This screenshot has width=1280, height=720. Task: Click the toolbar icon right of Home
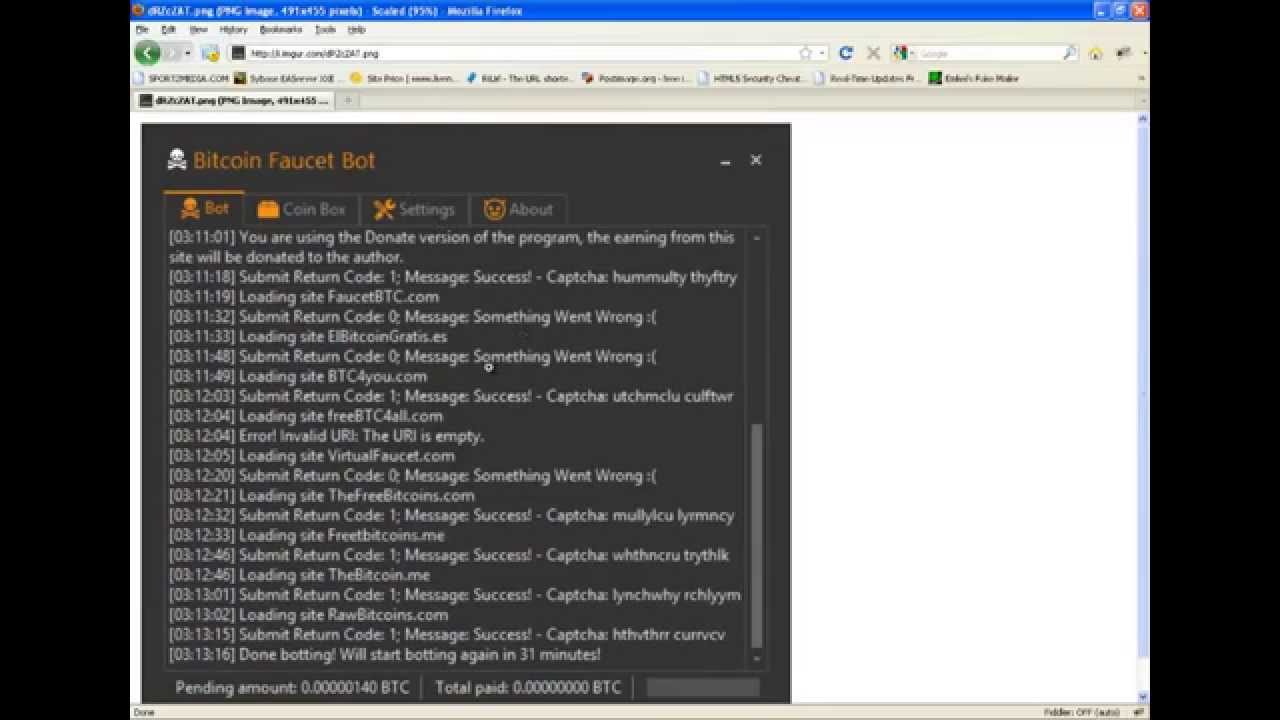point(1123,53)
